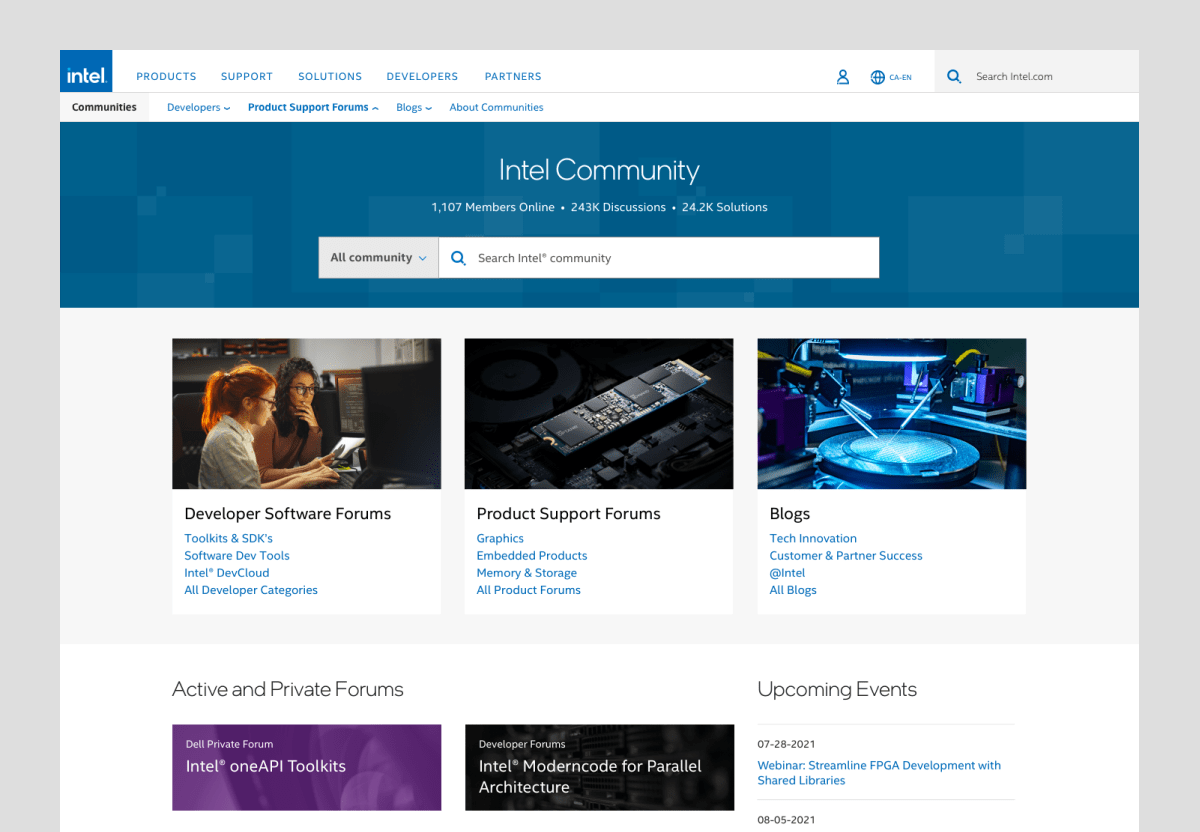Open About Communities link
The width and height of the screenshot is (1200, 832).
tap(496, 107)
